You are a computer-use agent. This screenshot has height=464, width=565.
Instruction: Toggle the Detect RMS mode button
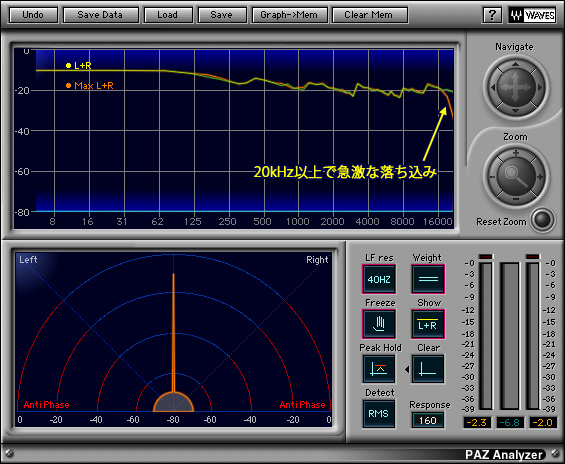(379, 414)
